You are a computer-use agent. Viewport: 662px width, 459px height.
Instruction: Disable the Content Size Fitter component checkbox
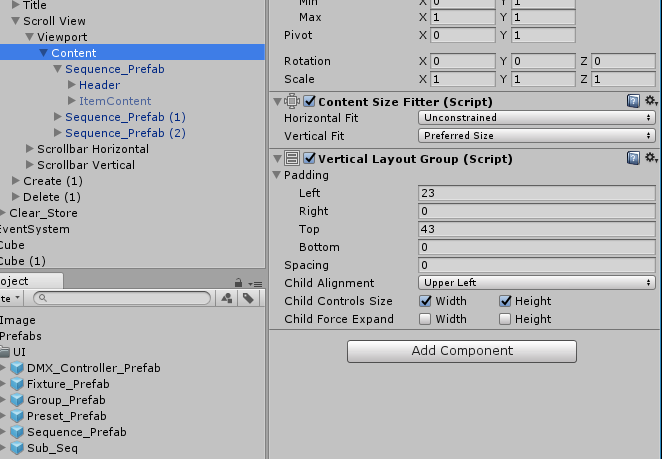(x=309, y=101)
